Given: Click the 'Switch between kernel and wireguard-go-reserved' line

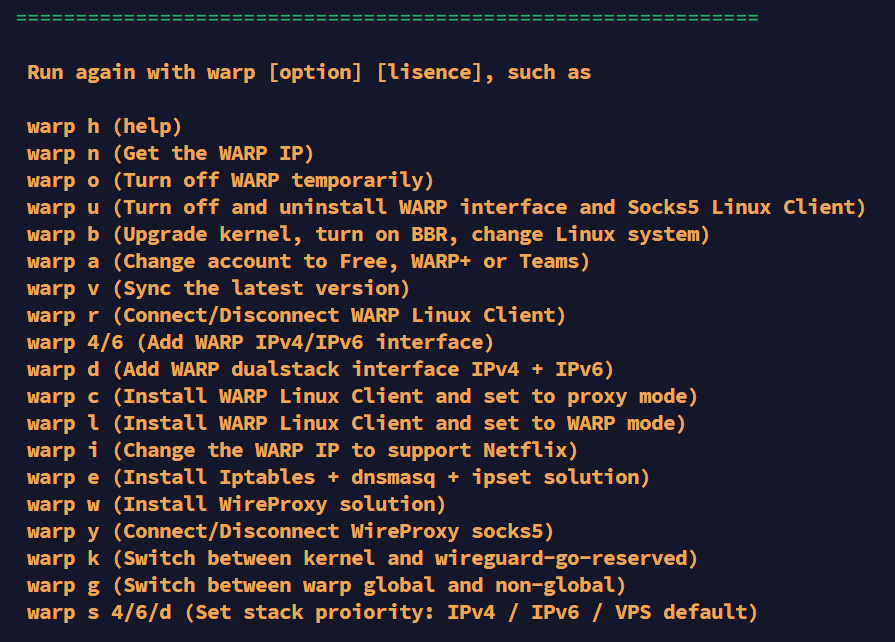Looking at the screenshot, I should 362,558.
